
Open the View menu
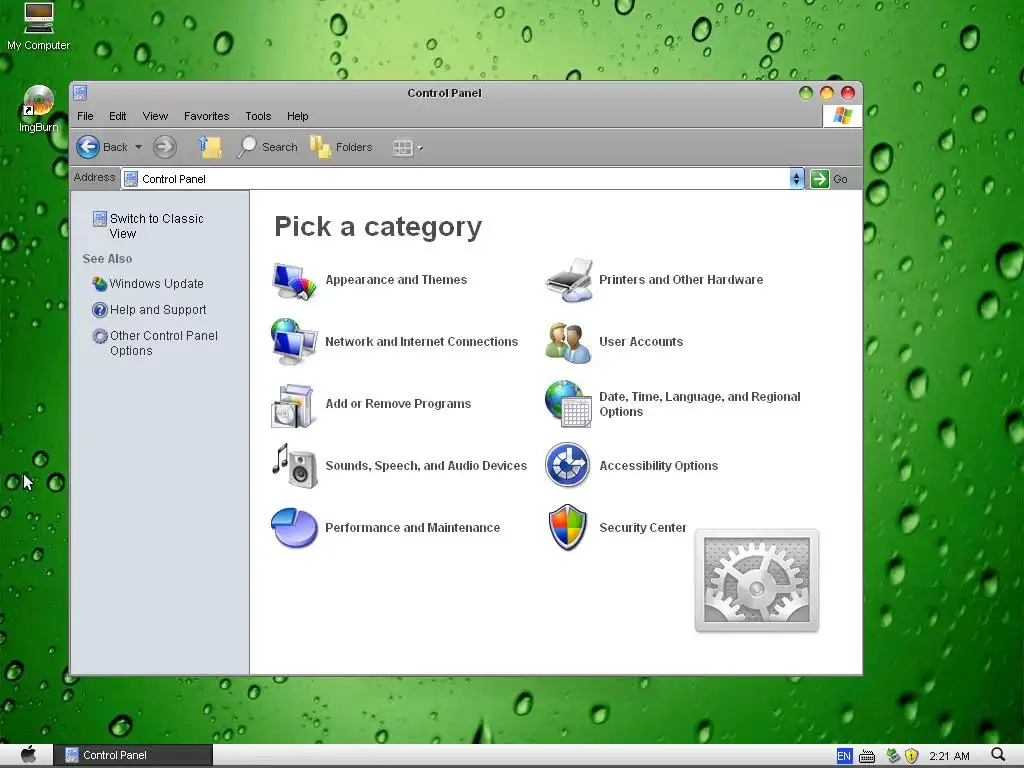(155, 116)
